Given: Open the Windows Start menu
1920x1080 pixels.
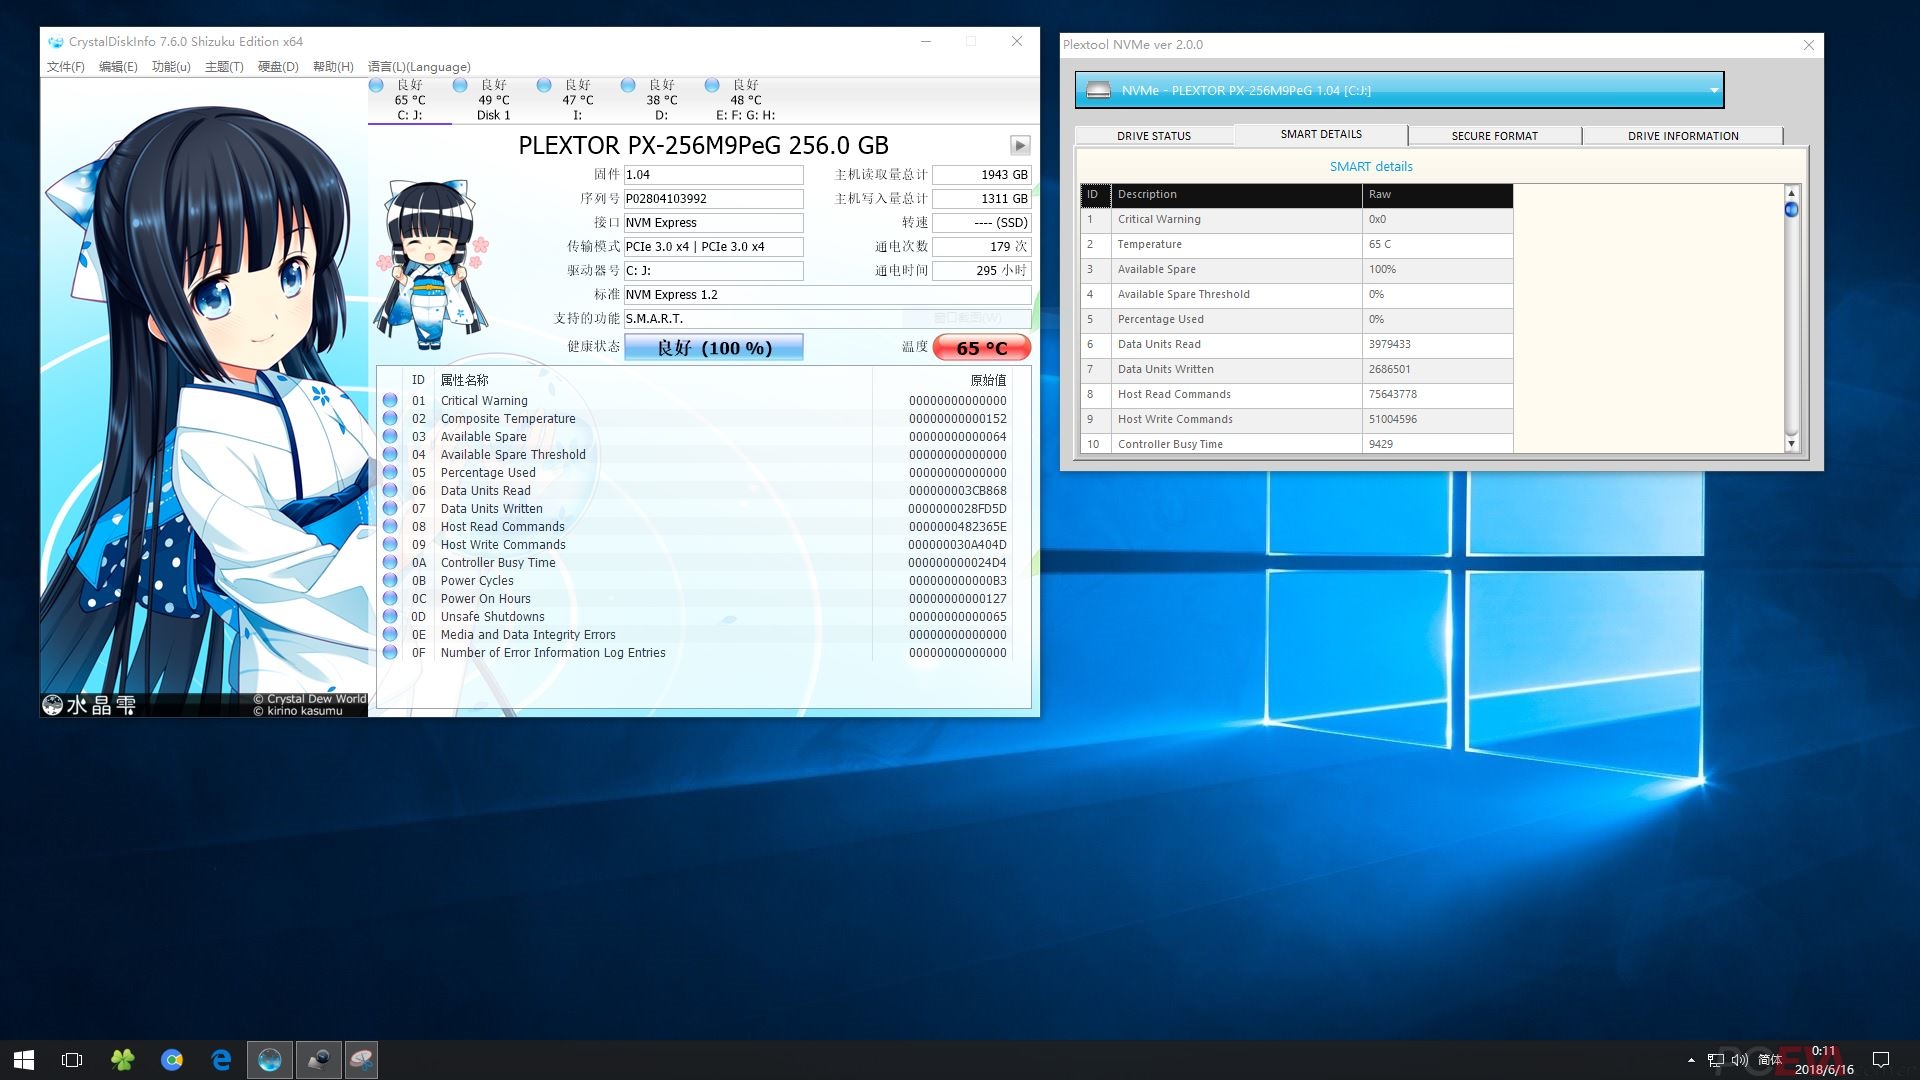Looking at the screenshot, I should coord(24,1060).
